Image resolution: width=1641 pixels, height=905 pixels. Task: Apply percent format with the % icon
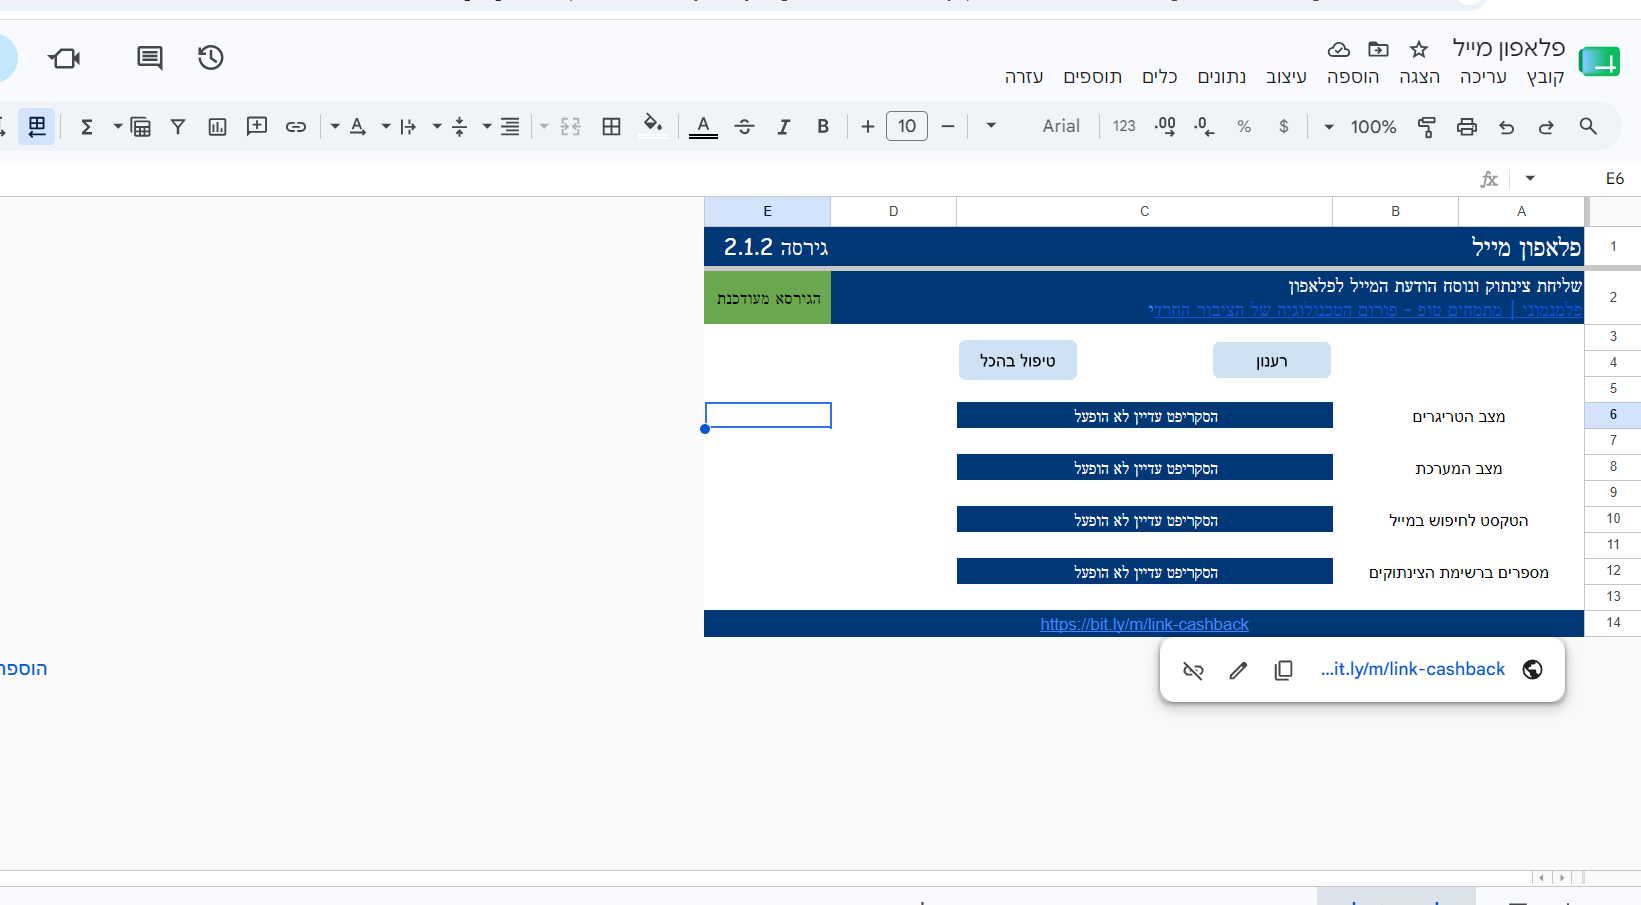click(x=1244, y=126)
